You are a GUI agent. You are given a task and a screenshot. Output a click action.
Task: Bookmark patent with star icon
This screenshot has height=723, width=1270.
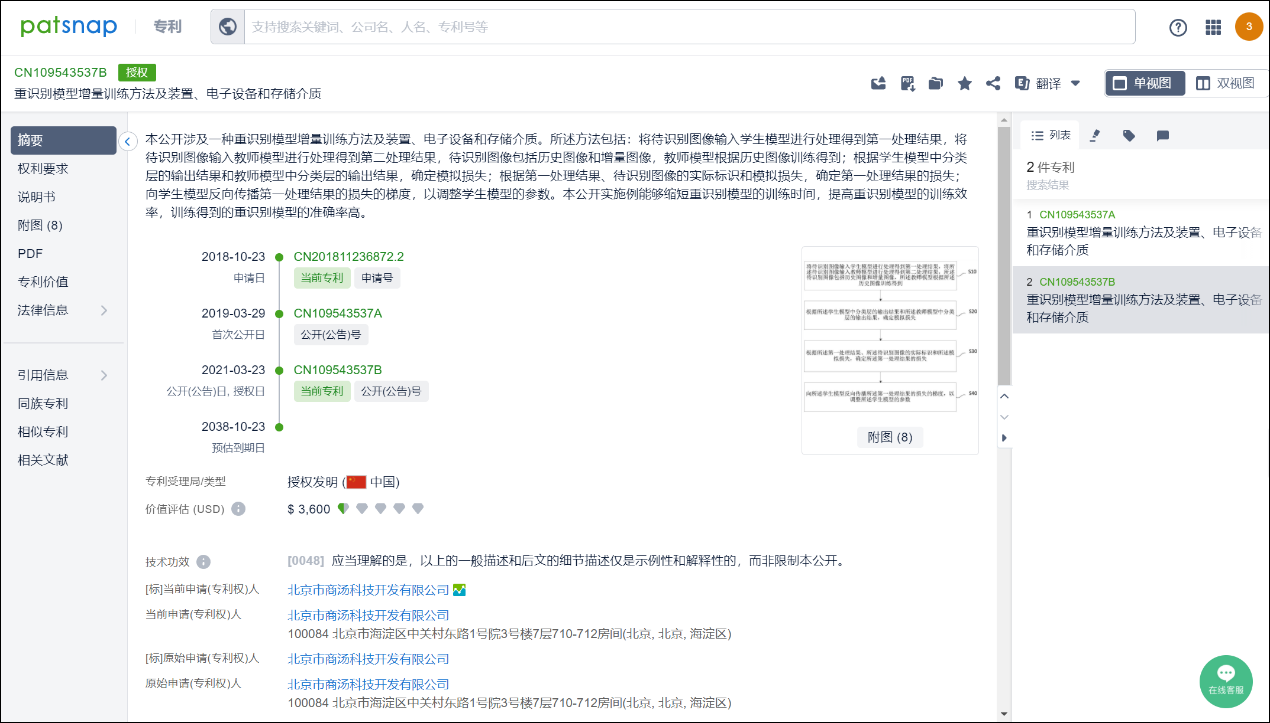pyautogui.click(x=965, y=83)
